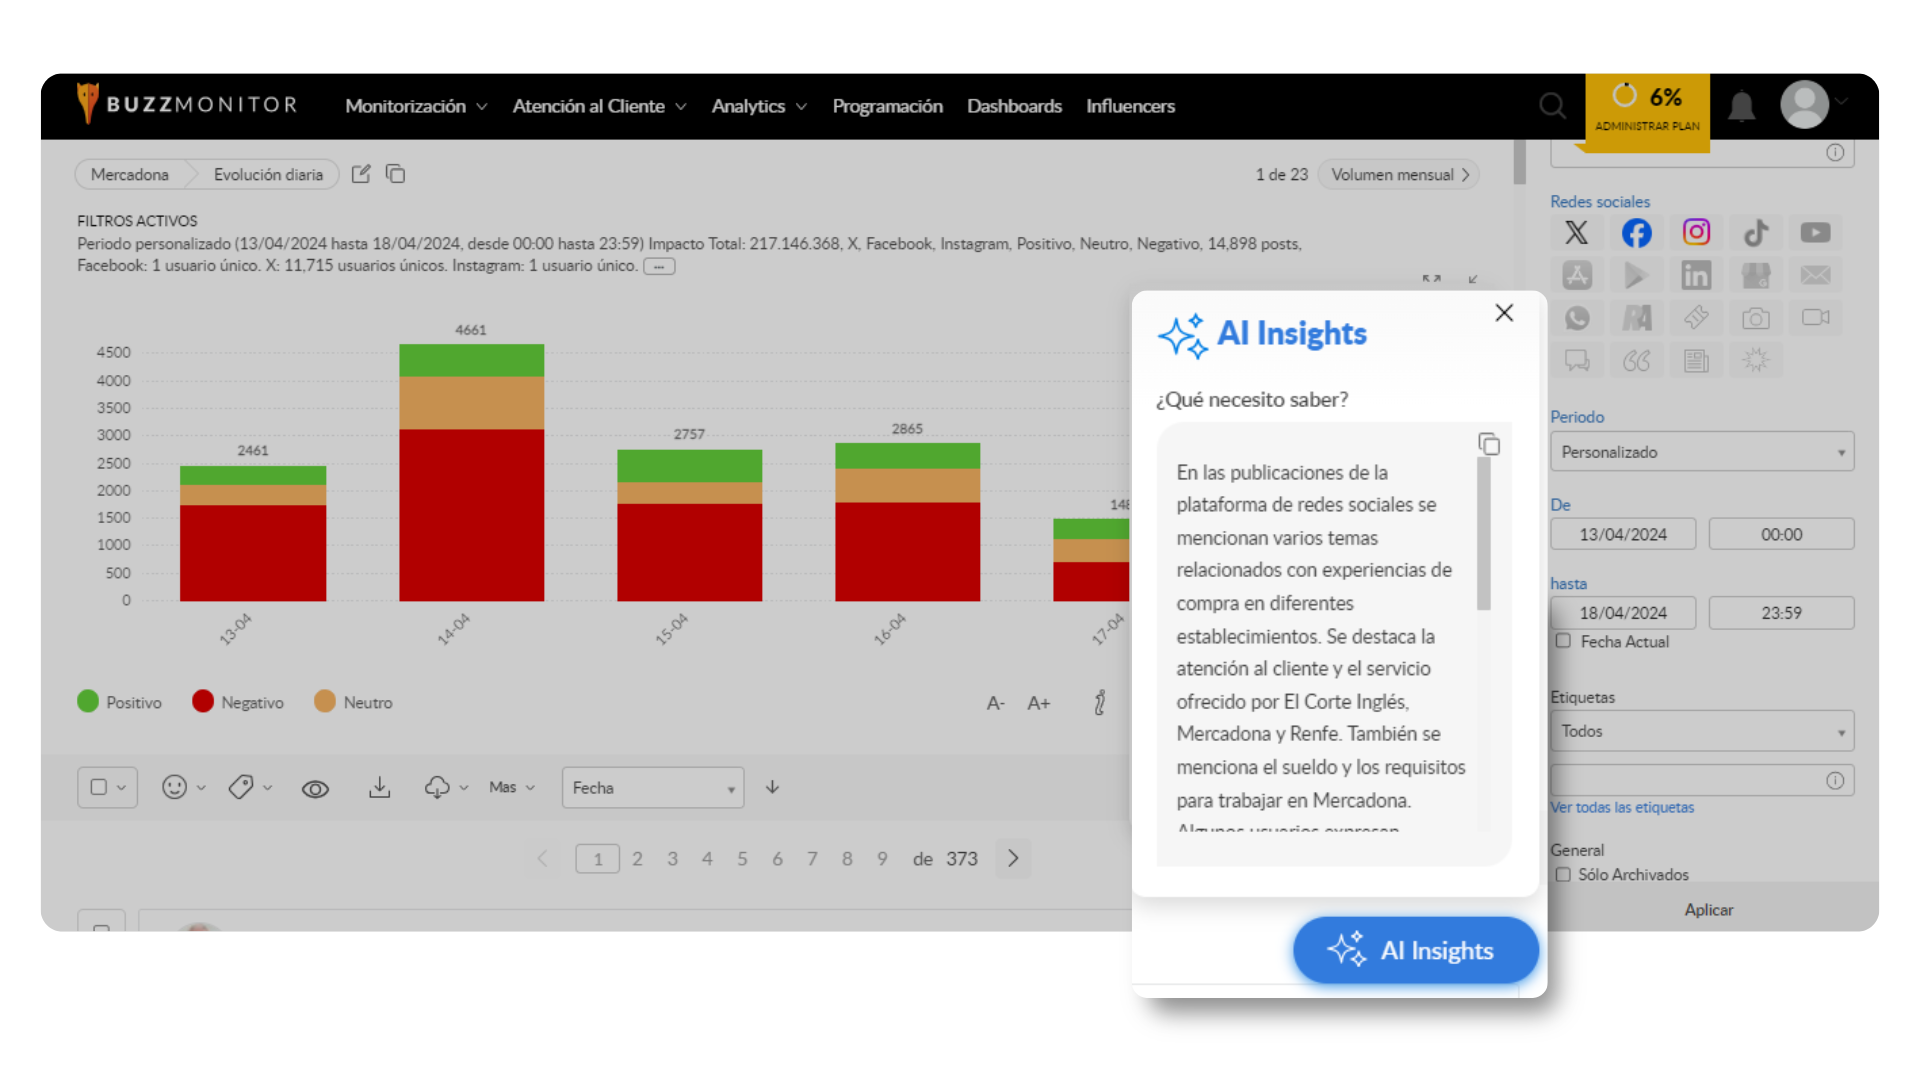
Task: Select the video camera source icon
Action: click(x=1816, y=318)
